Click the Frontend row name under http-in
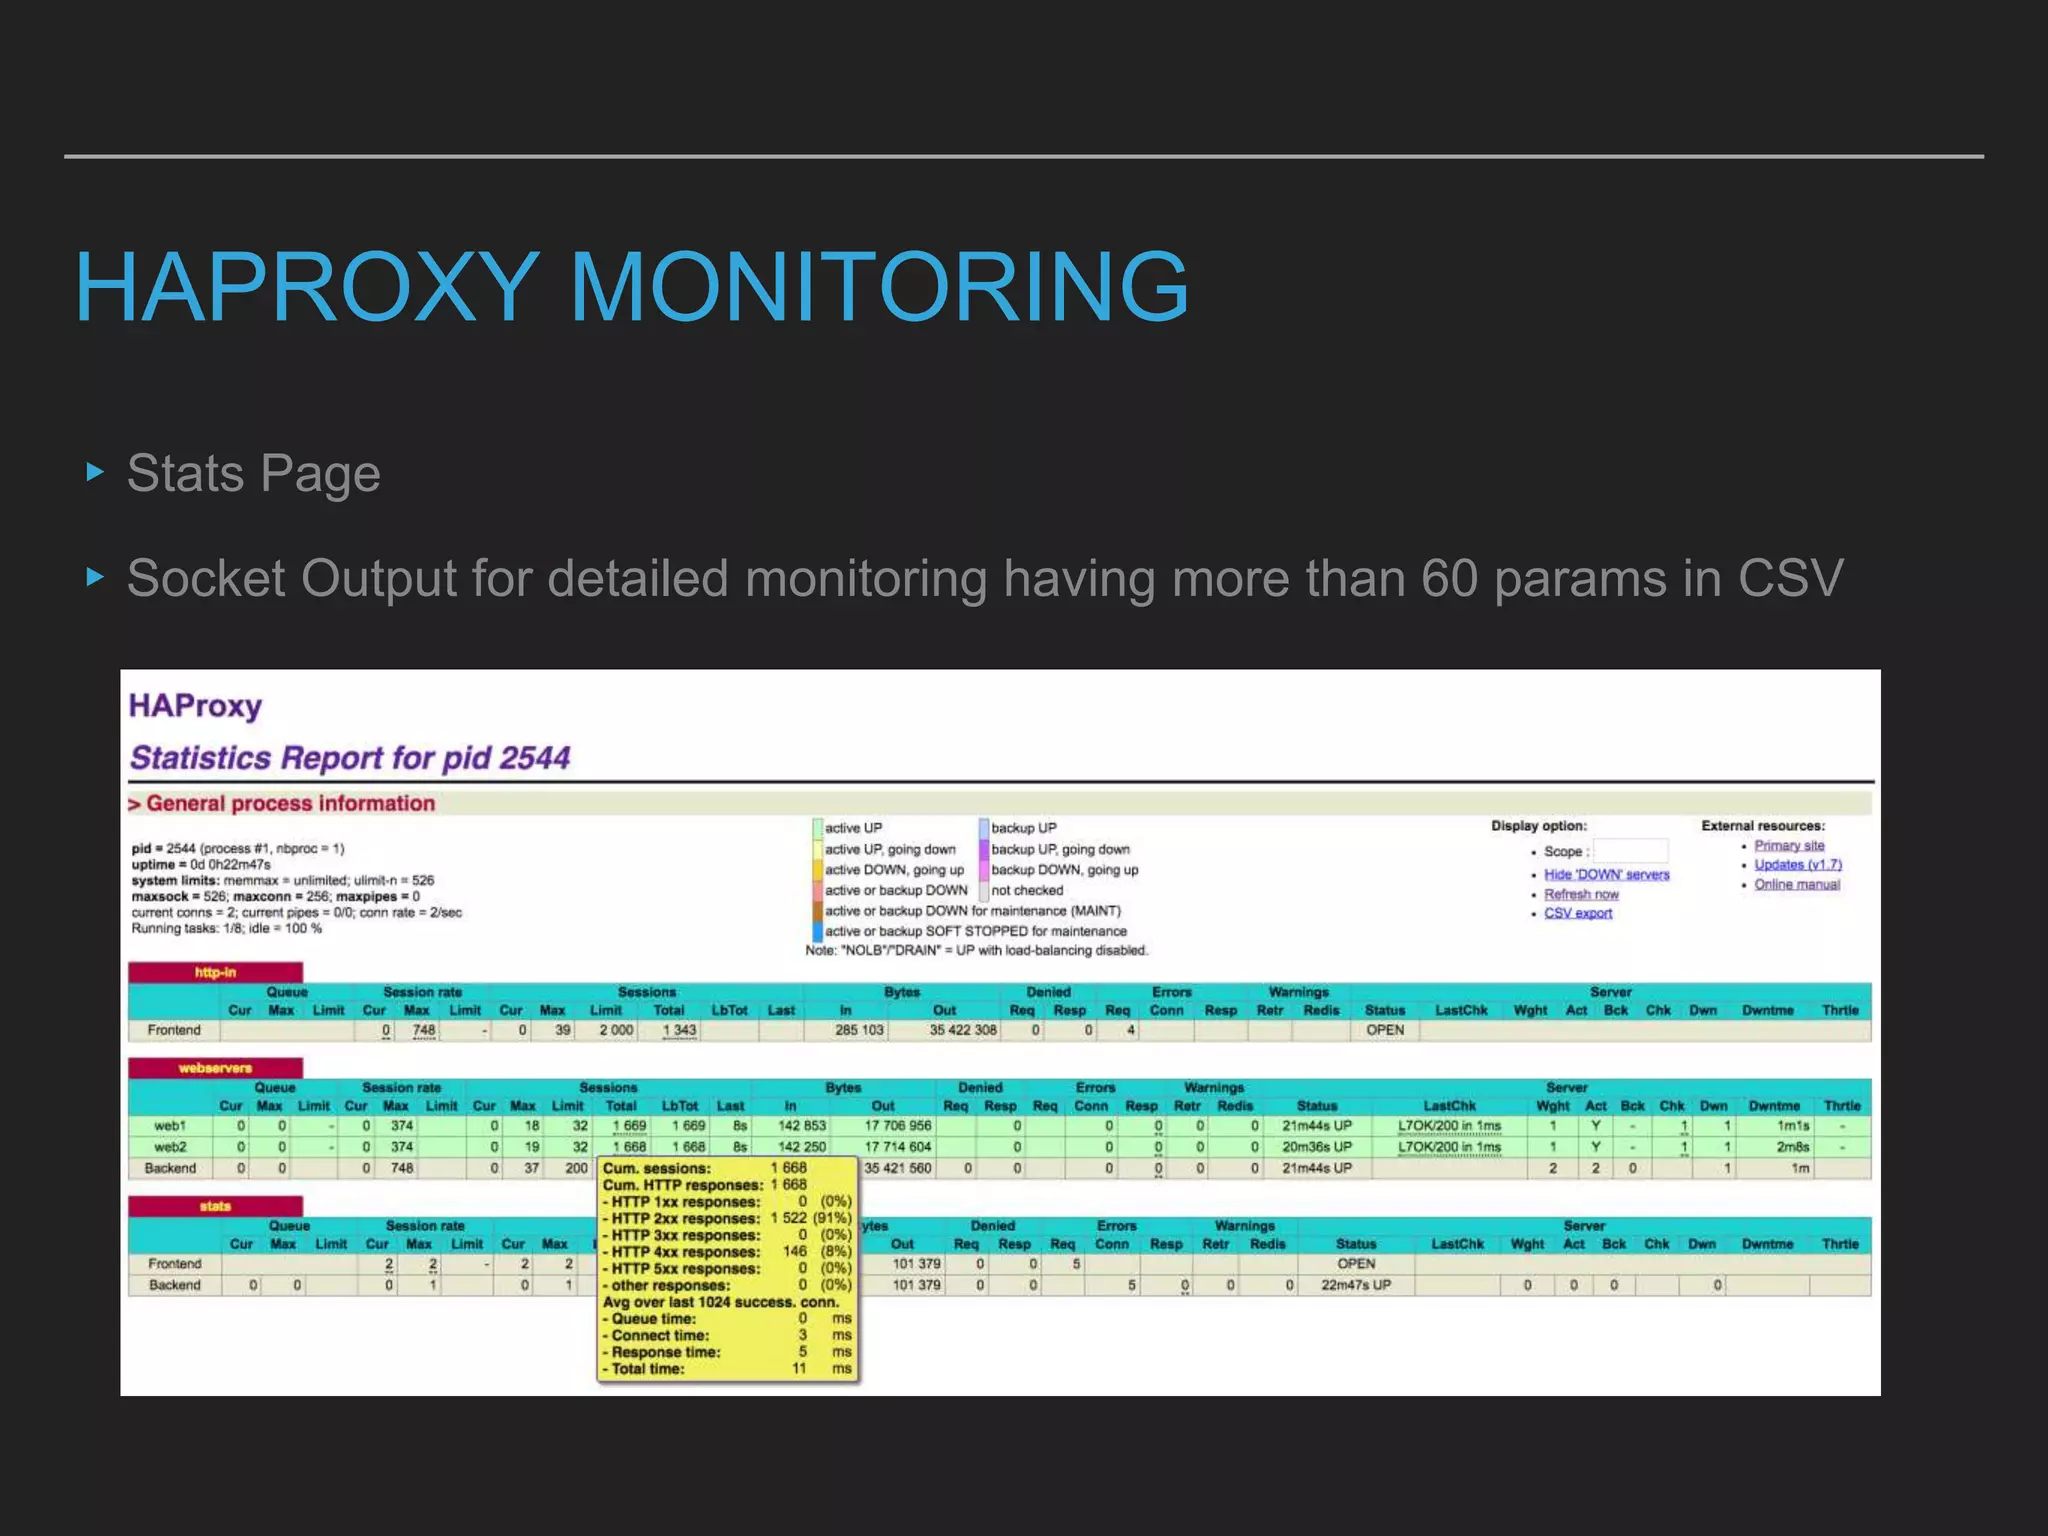The height and width of the screenshot is (1536, 2048). (174, 1030)
